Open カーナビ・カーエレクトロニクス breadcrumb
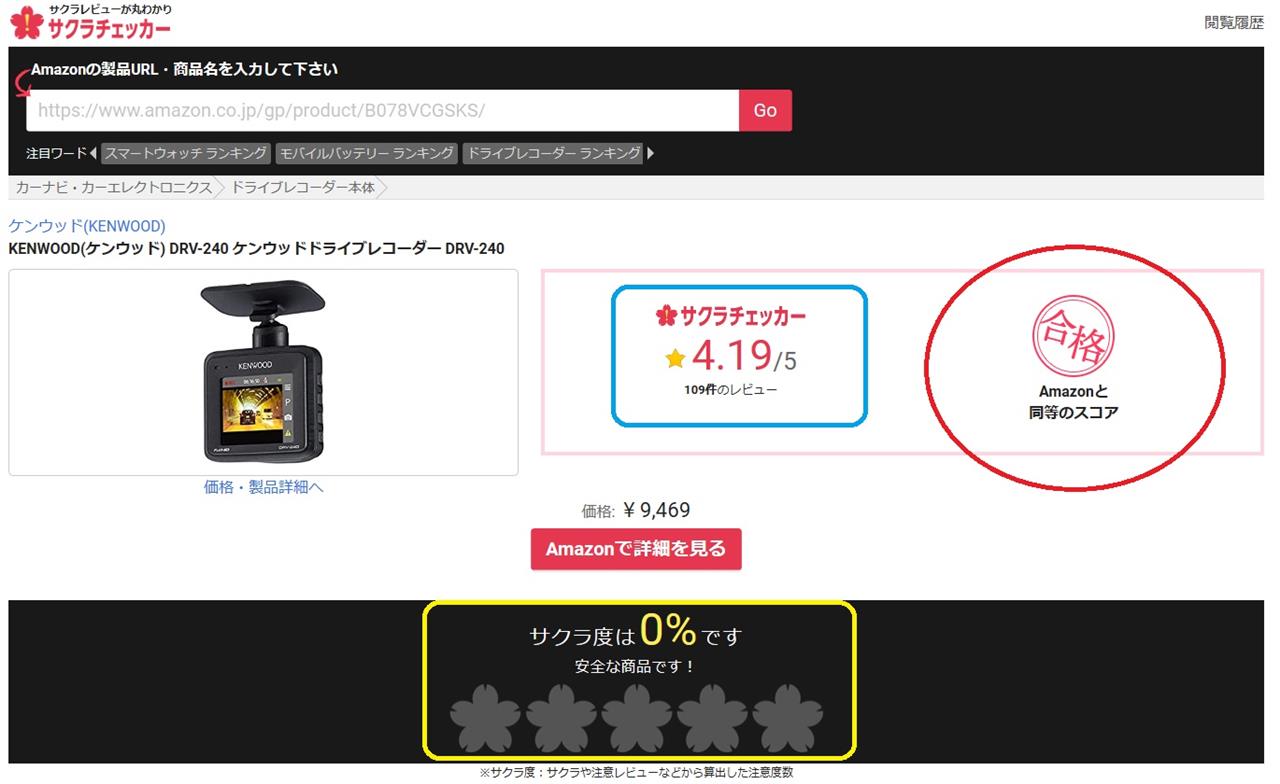This screenshot has height=784, width=1280. (113, 187)
